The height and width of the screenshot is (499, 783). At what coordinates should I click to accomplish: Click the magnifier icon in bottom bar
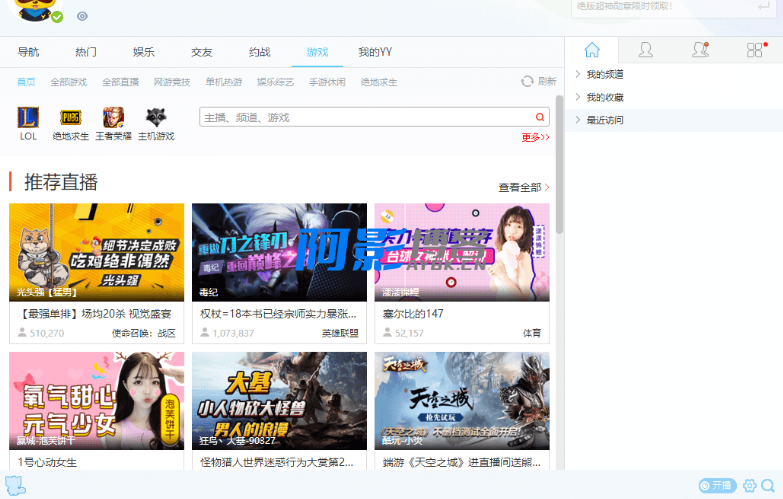pos(768,485)
